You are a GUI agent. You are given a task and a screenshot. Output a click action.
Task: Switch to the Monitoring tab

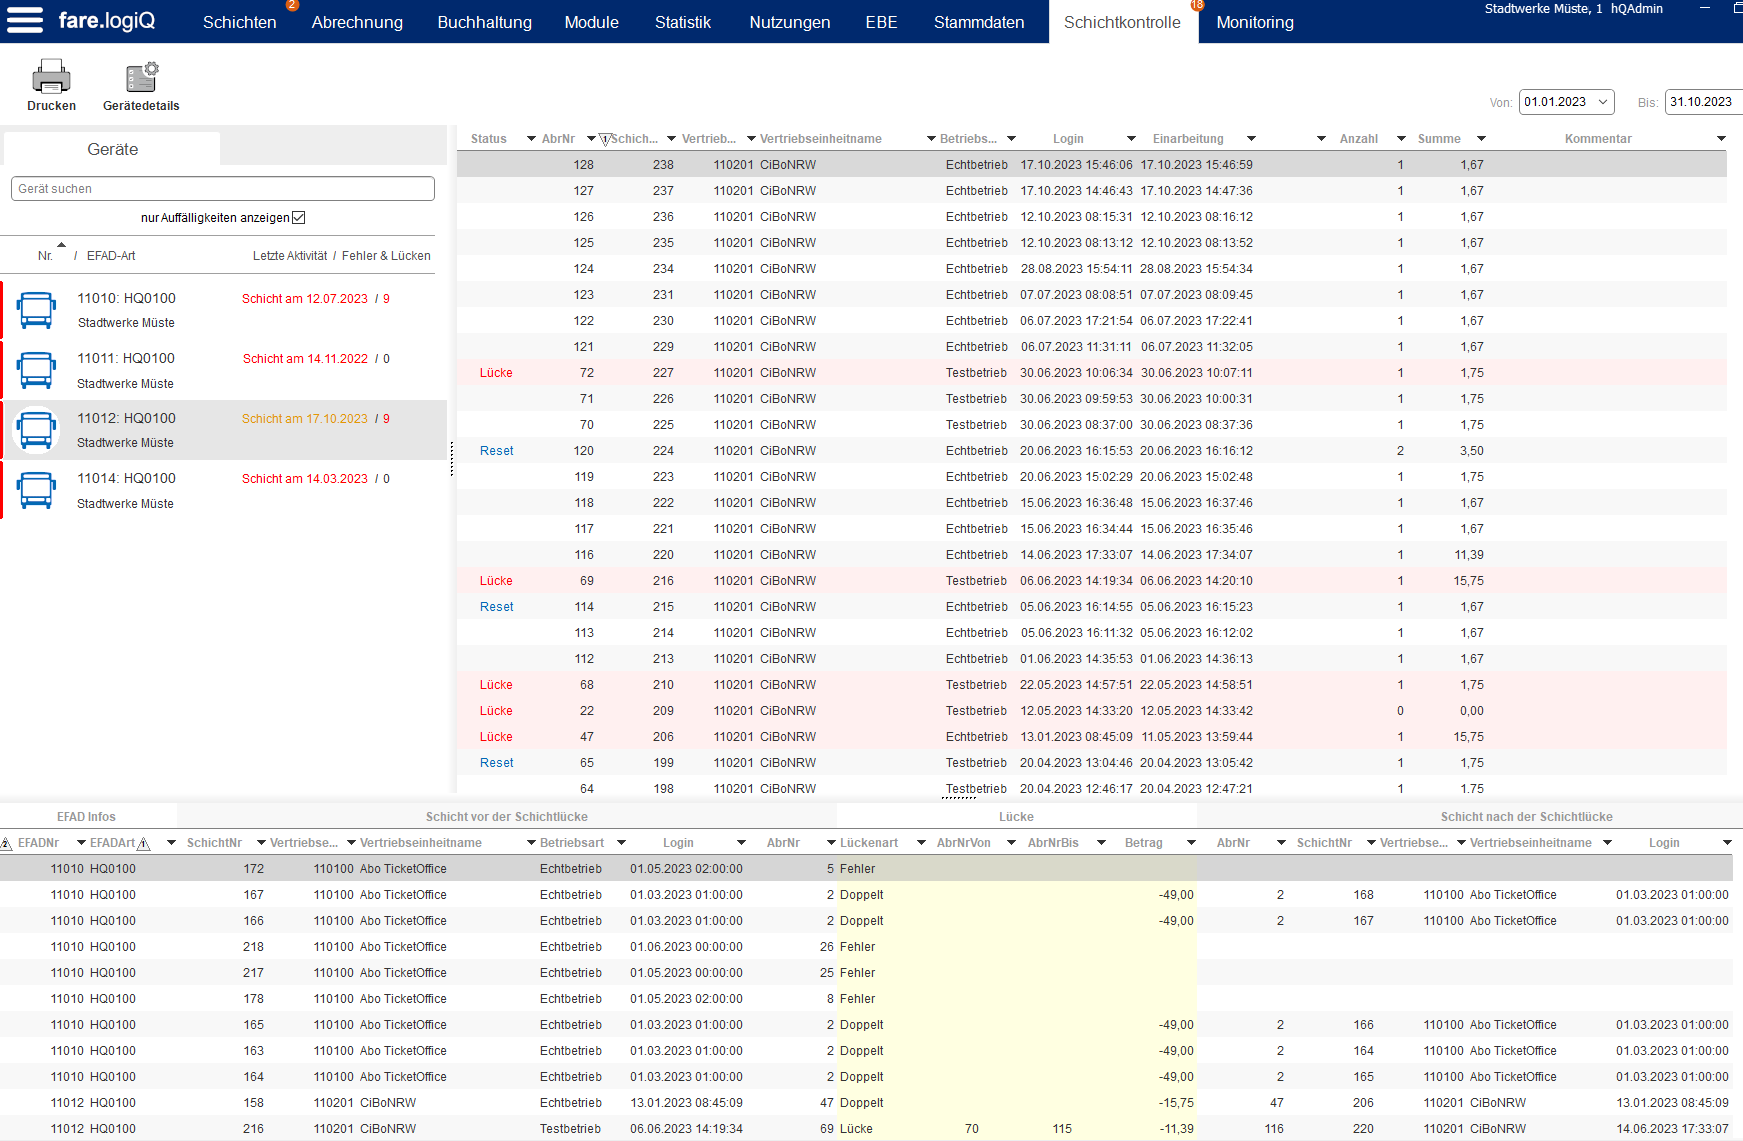[x=1254, y=22]
